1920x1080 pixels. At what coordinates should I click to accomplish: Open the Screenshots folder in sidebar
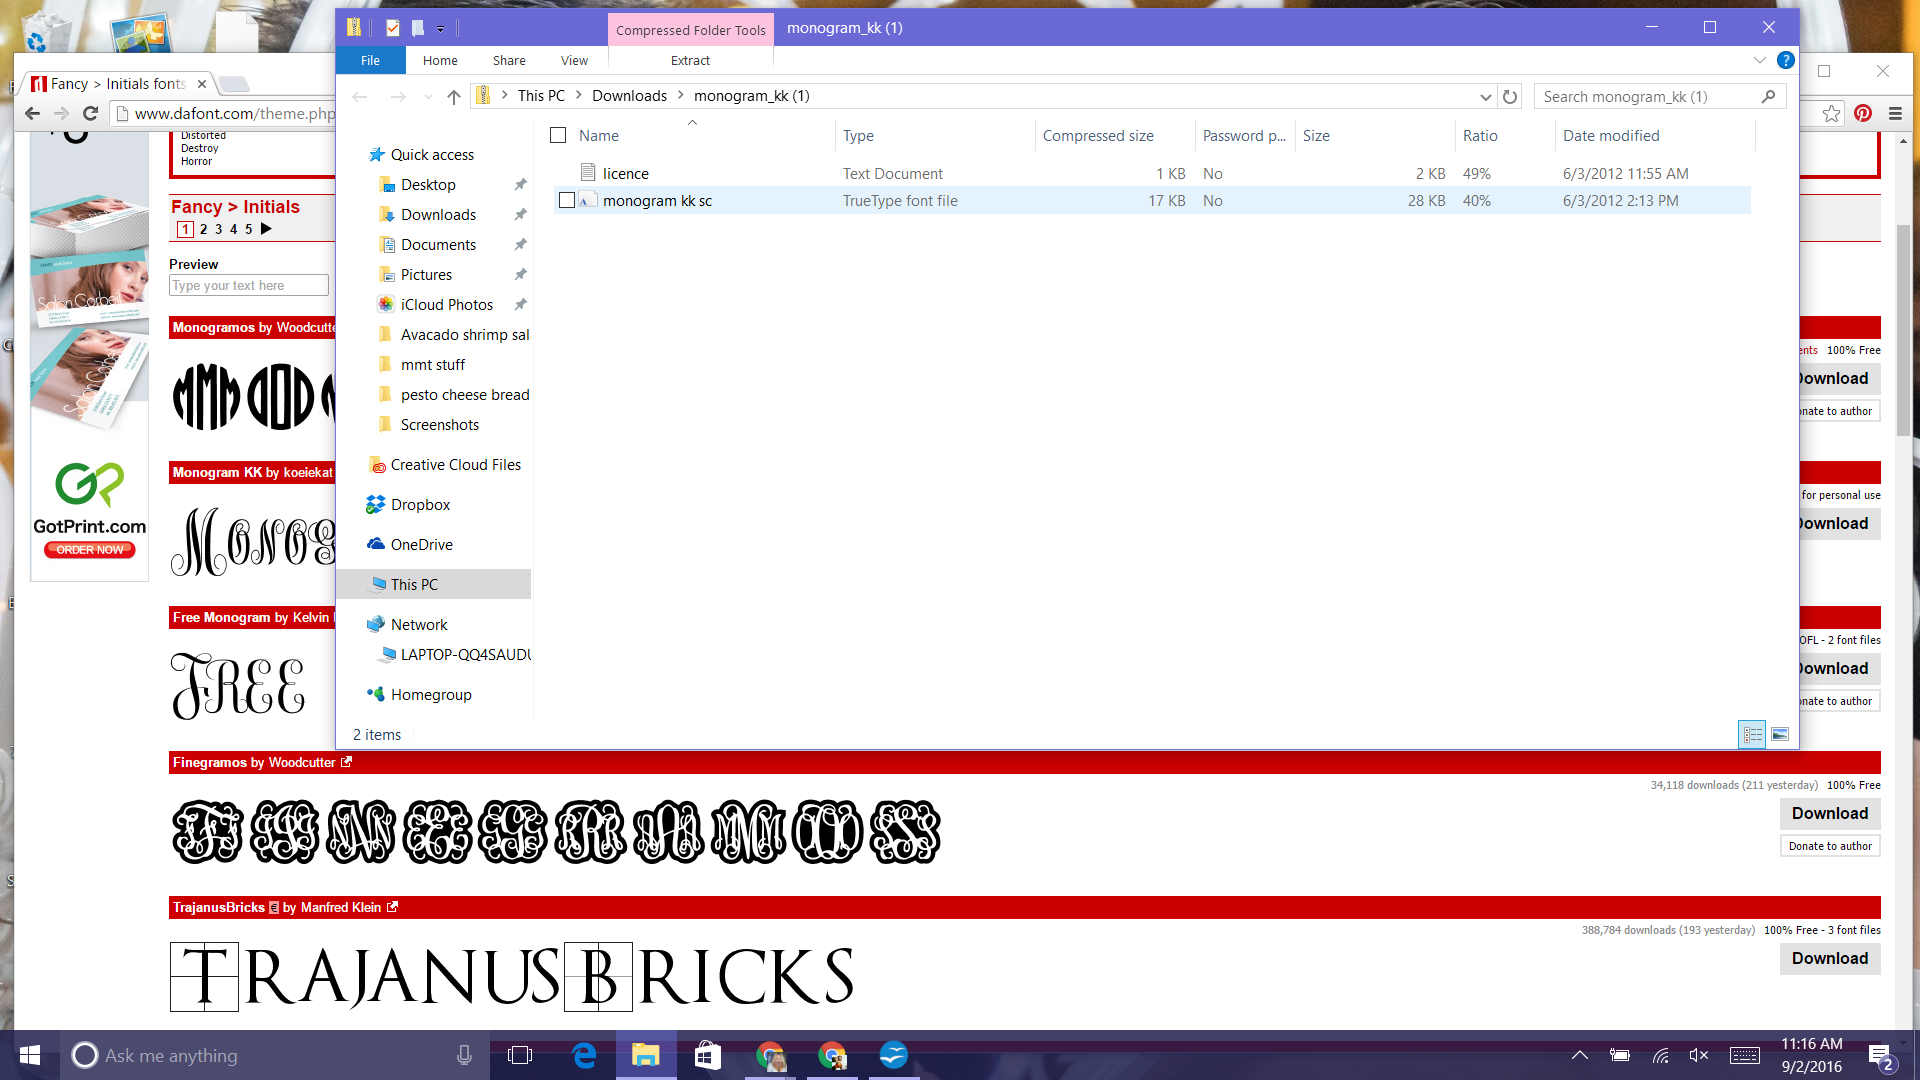pos(439,424)
